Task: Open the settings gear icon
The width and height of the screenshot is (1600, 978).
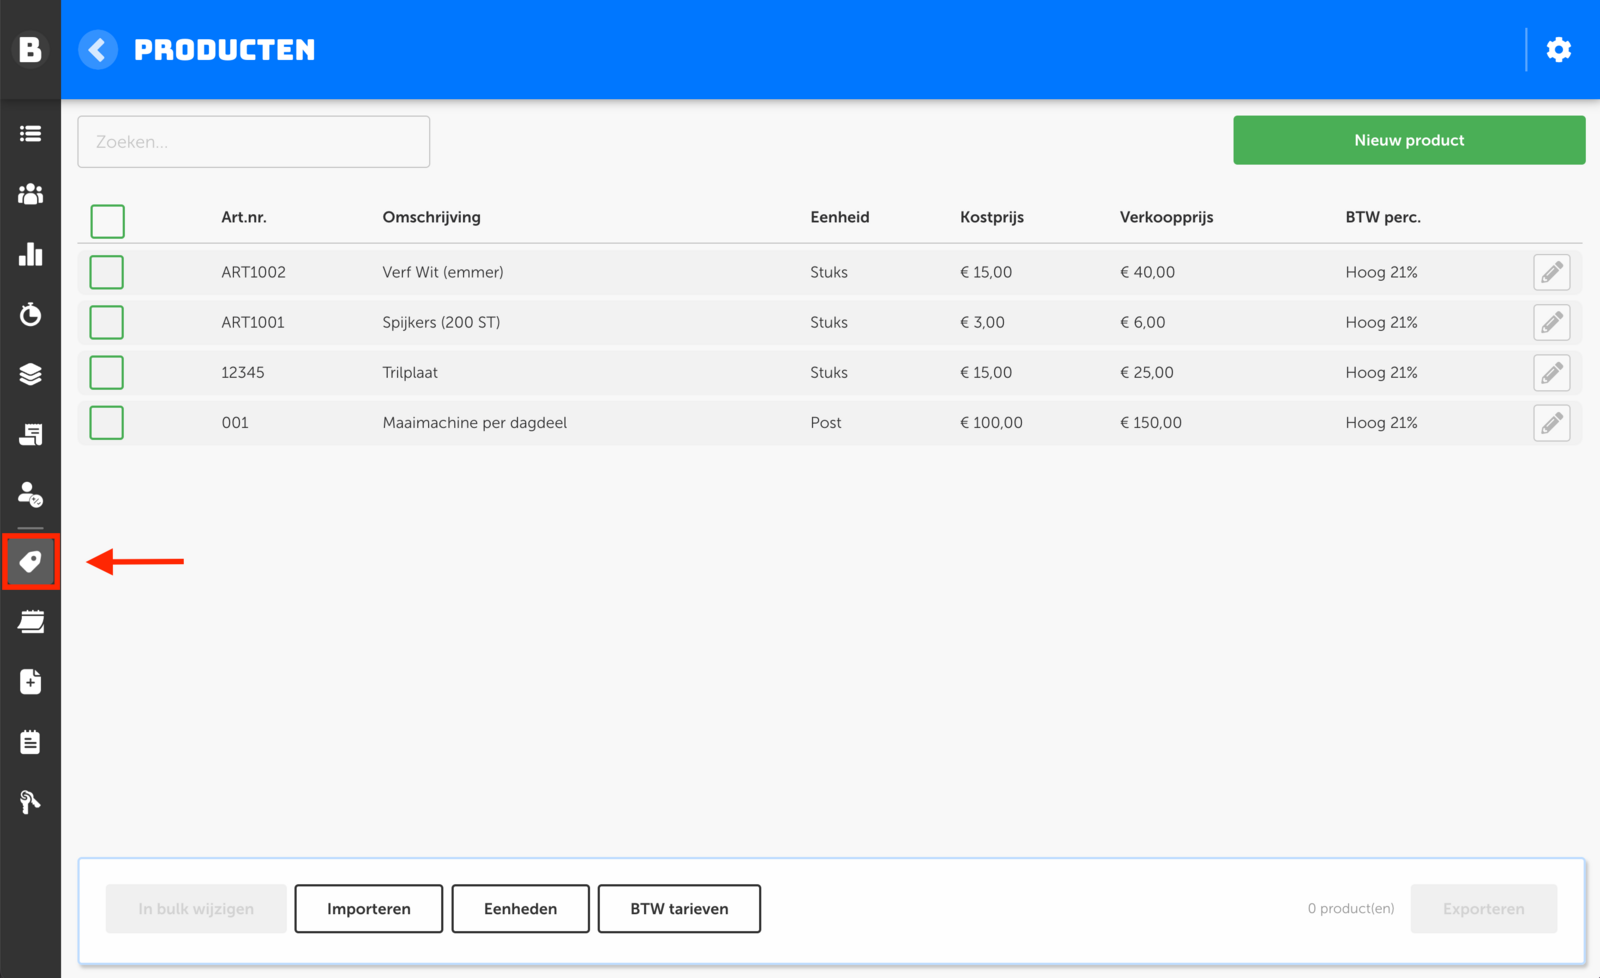Action: [x=1558, y=50]
